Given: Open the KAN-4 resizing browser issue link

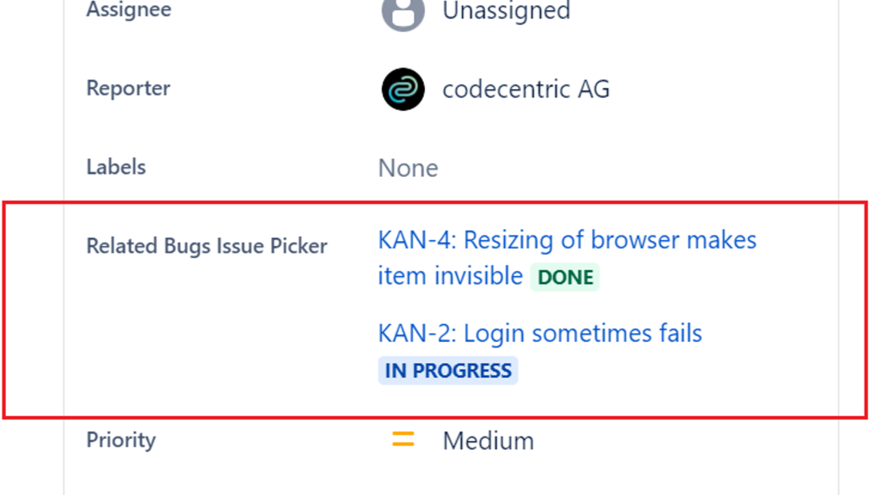Looking at the screenshot, I should [x=567, y=241].
